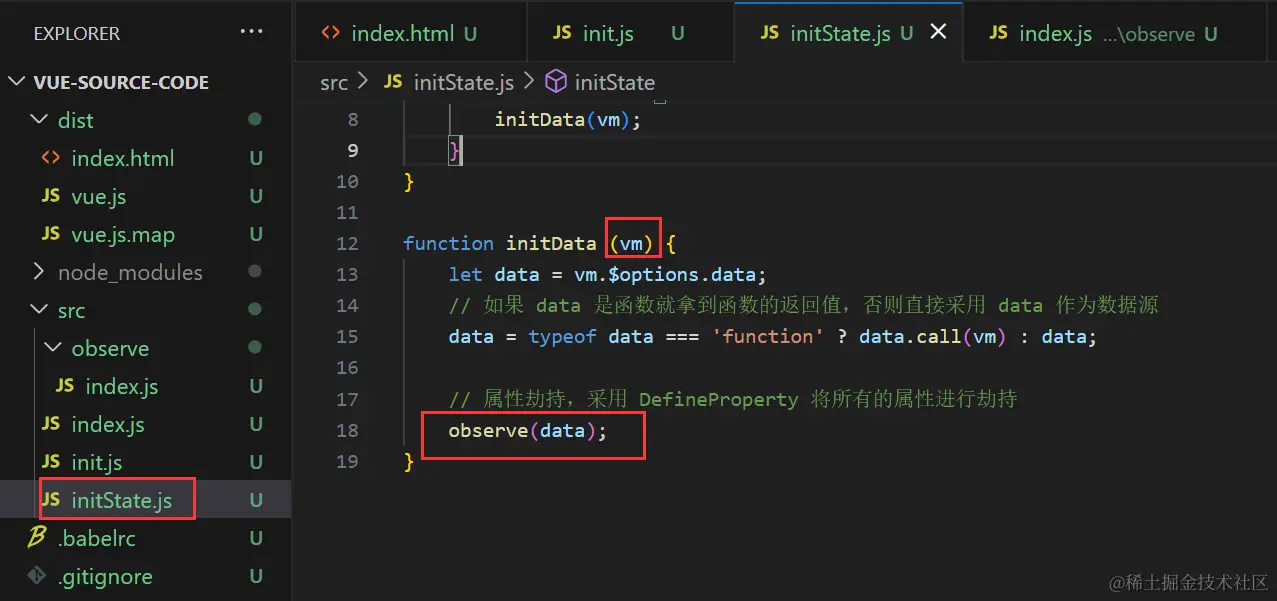Open index.html in dist folder
This screenshot has width=1277, height=601.
(123, 158)
